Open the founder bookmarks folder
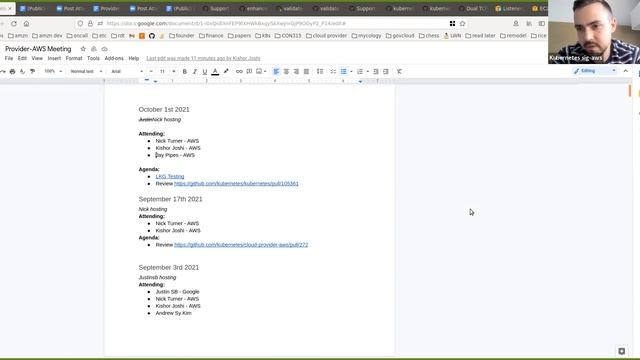Screen dimensions: 640x360 coord(182,36)
